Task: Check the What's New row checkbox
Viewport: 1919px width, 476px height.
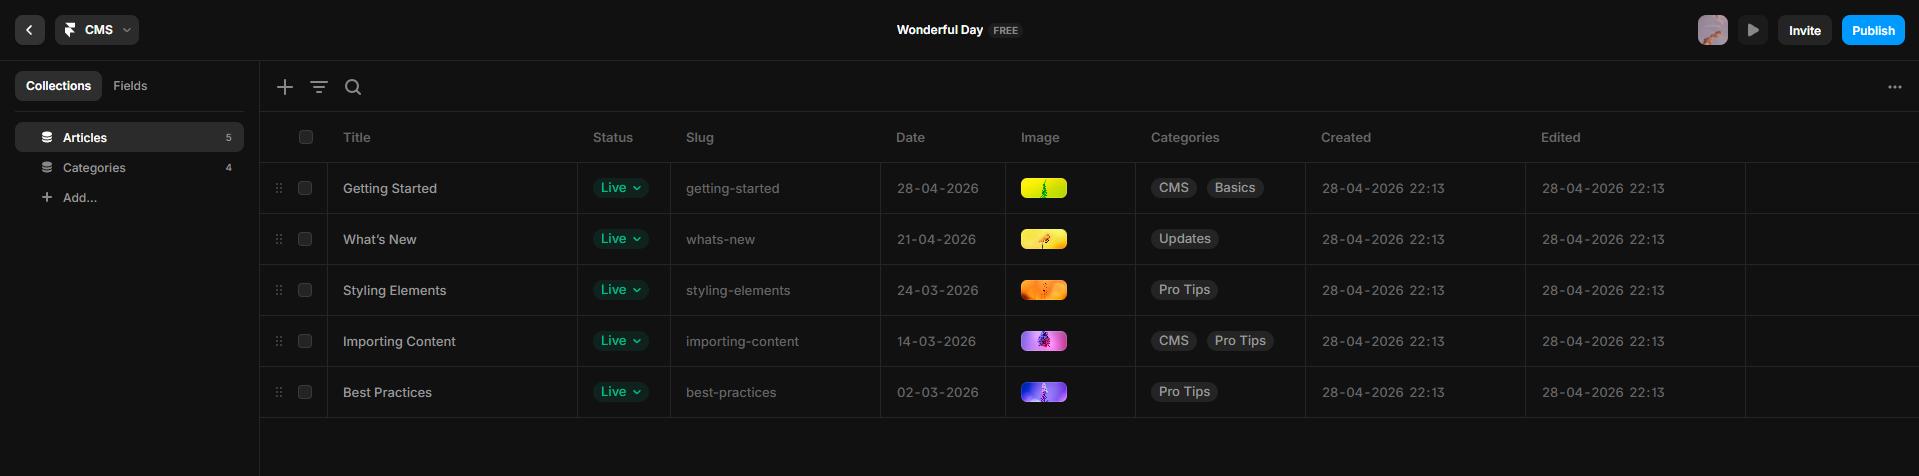Action: (305, 239)
